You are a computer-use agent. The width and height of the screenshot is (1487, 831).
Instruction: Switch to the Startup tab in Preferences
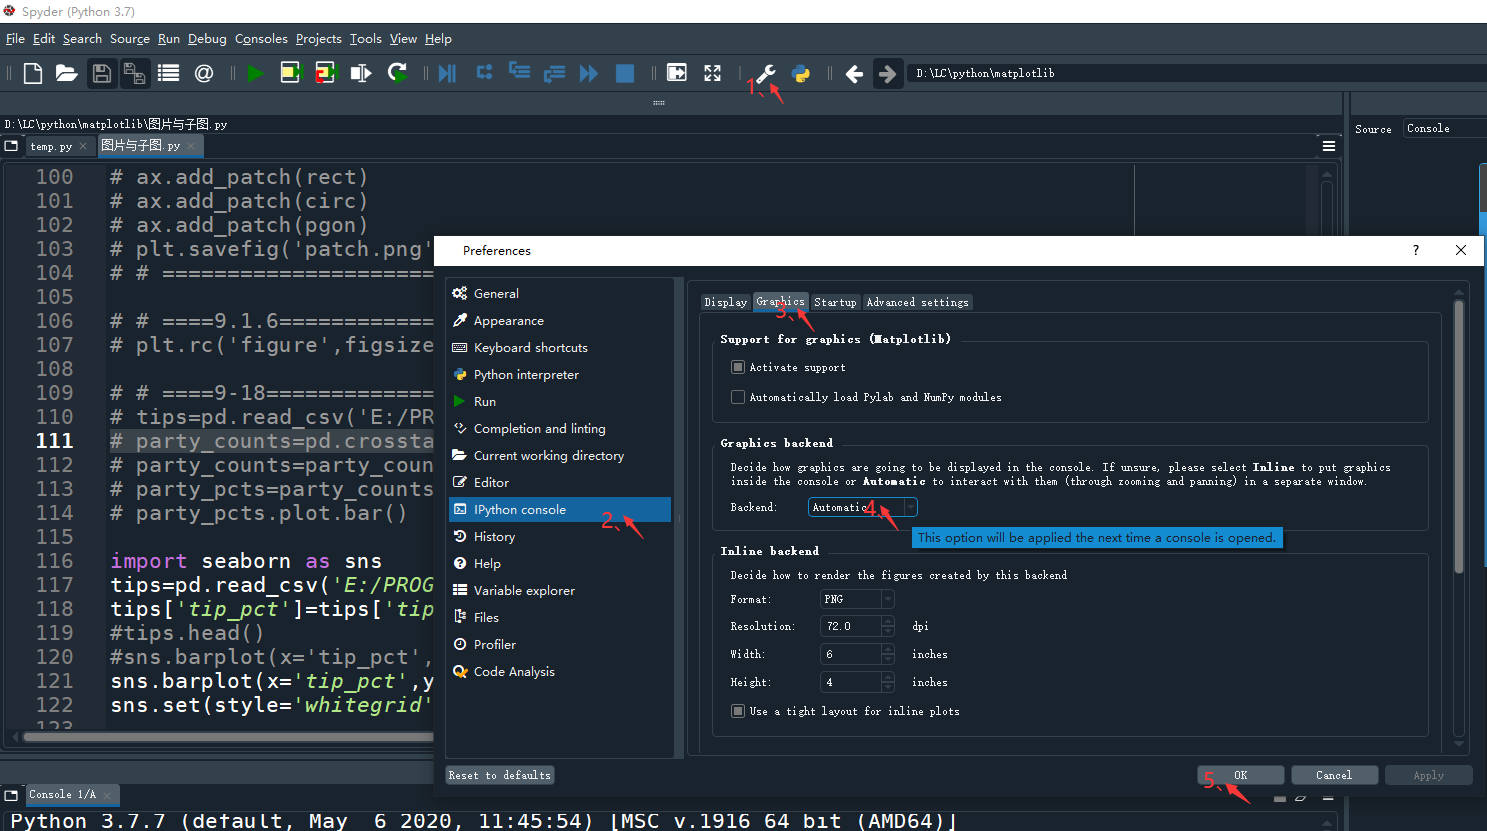tap(835, 302)
